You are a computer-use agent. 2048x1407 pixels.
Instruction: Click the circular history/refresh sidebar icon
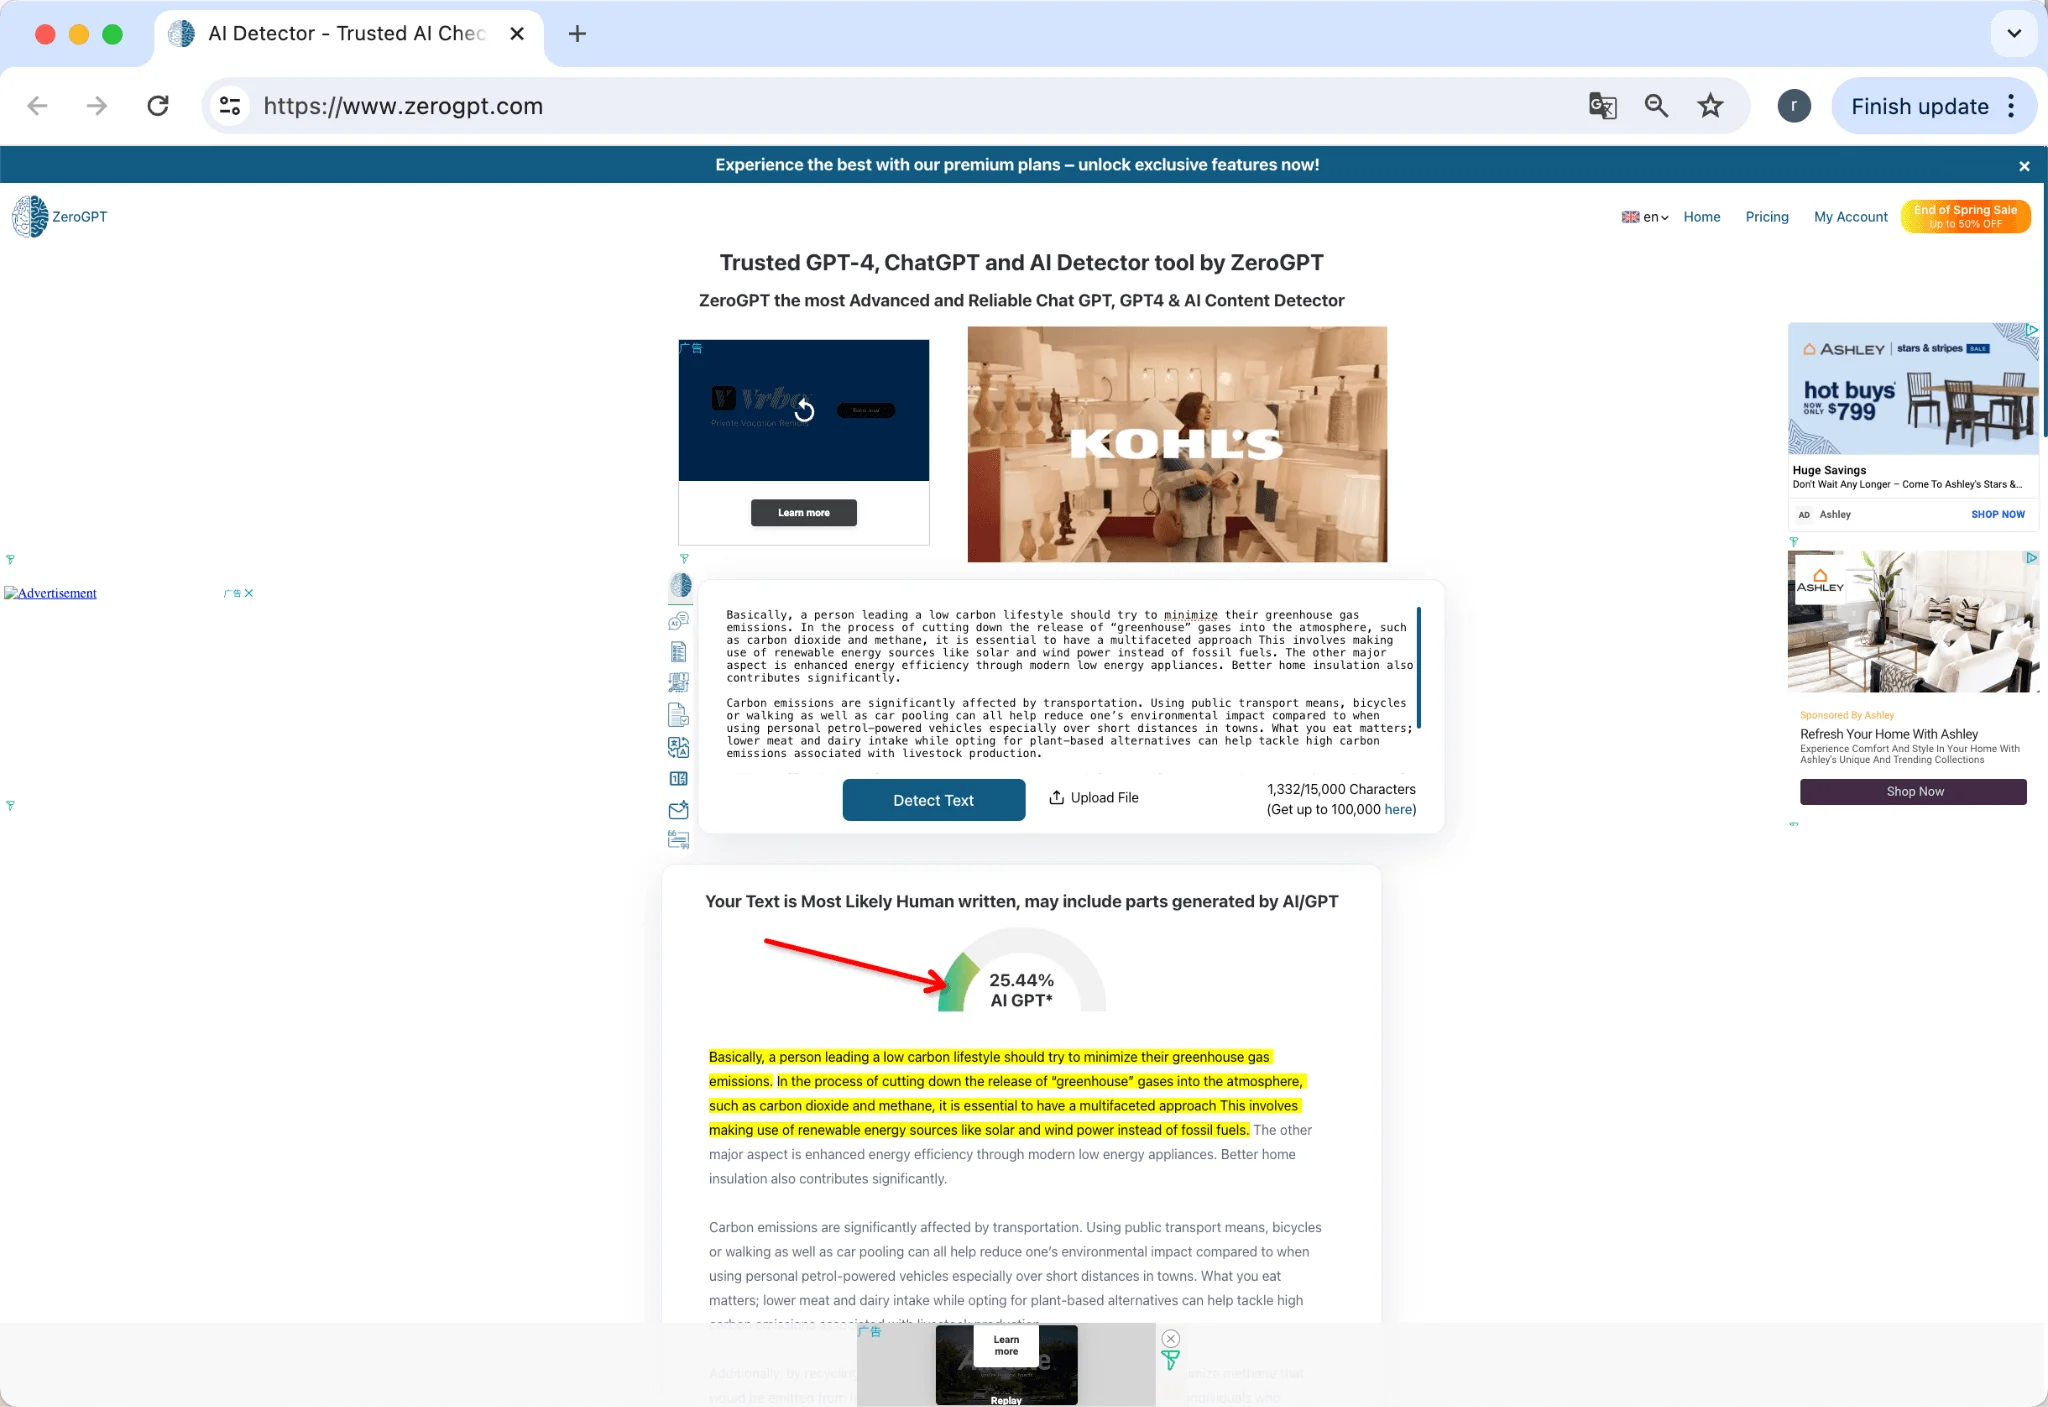pos(805,409)
